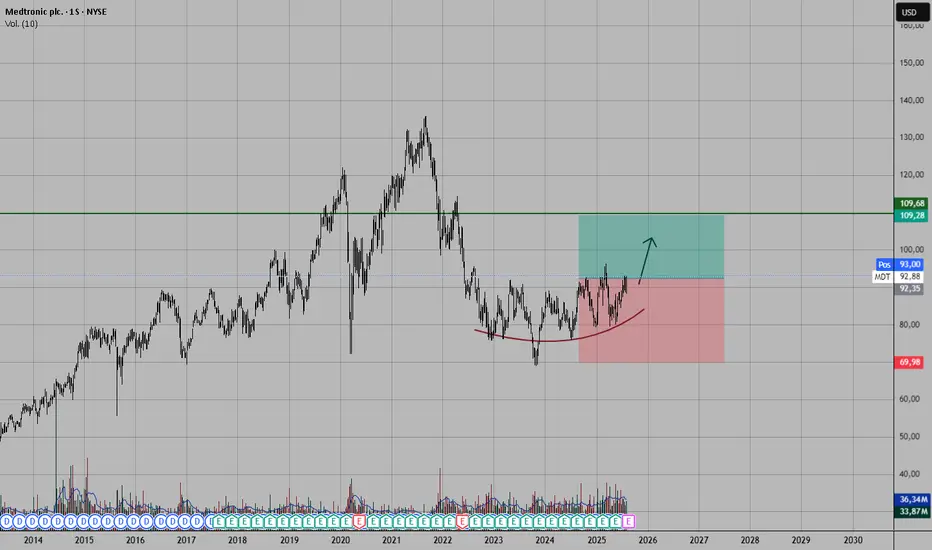Click the 2028 label on time axis
Image resolution: width=932 pixels, height=550 pixels.
750,540
